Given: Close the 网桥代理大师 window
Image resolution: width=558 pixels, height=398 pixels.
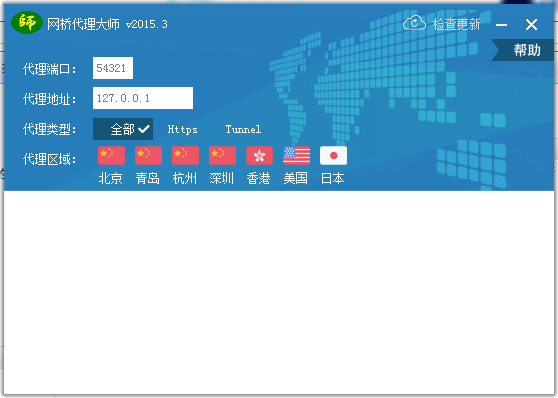Looking at the screenshot, I should [531, 25].
